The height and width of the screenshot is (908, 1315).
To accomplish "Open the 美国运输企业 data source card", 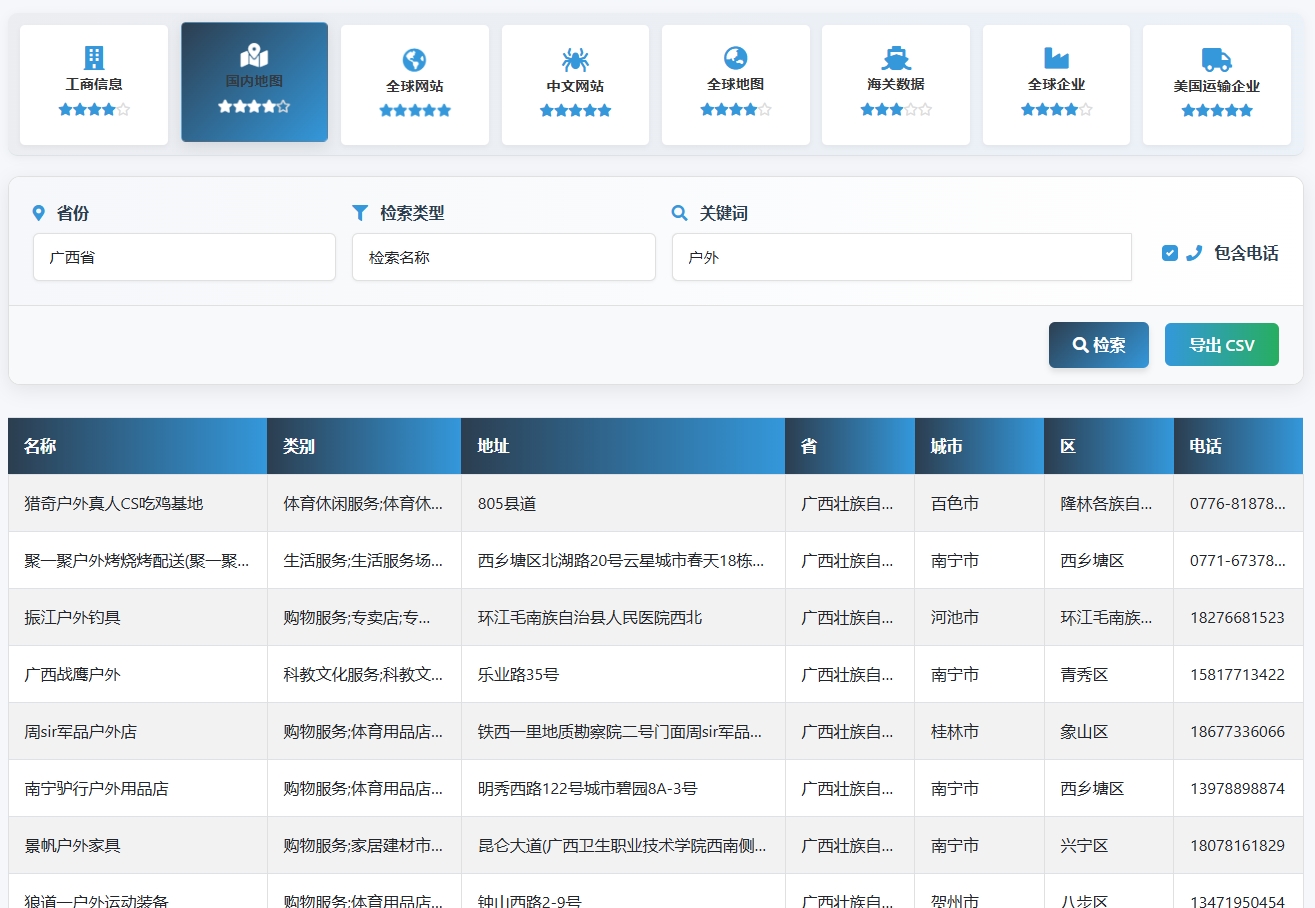I will click(1217, 85).
